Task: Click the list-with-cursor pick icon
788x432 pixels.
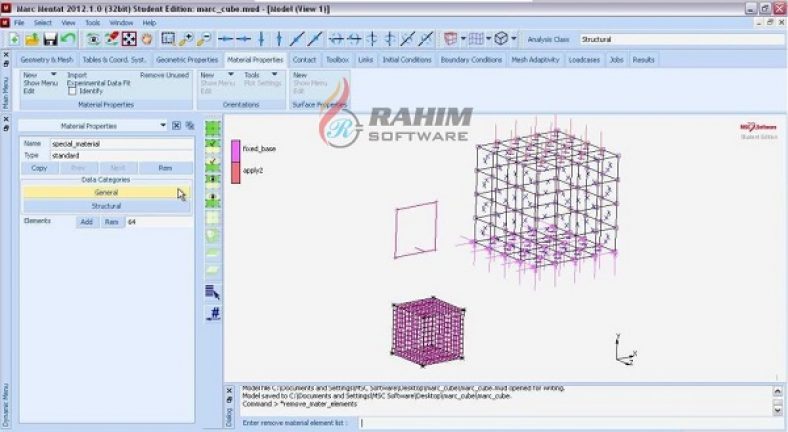Action: [213, 292]
